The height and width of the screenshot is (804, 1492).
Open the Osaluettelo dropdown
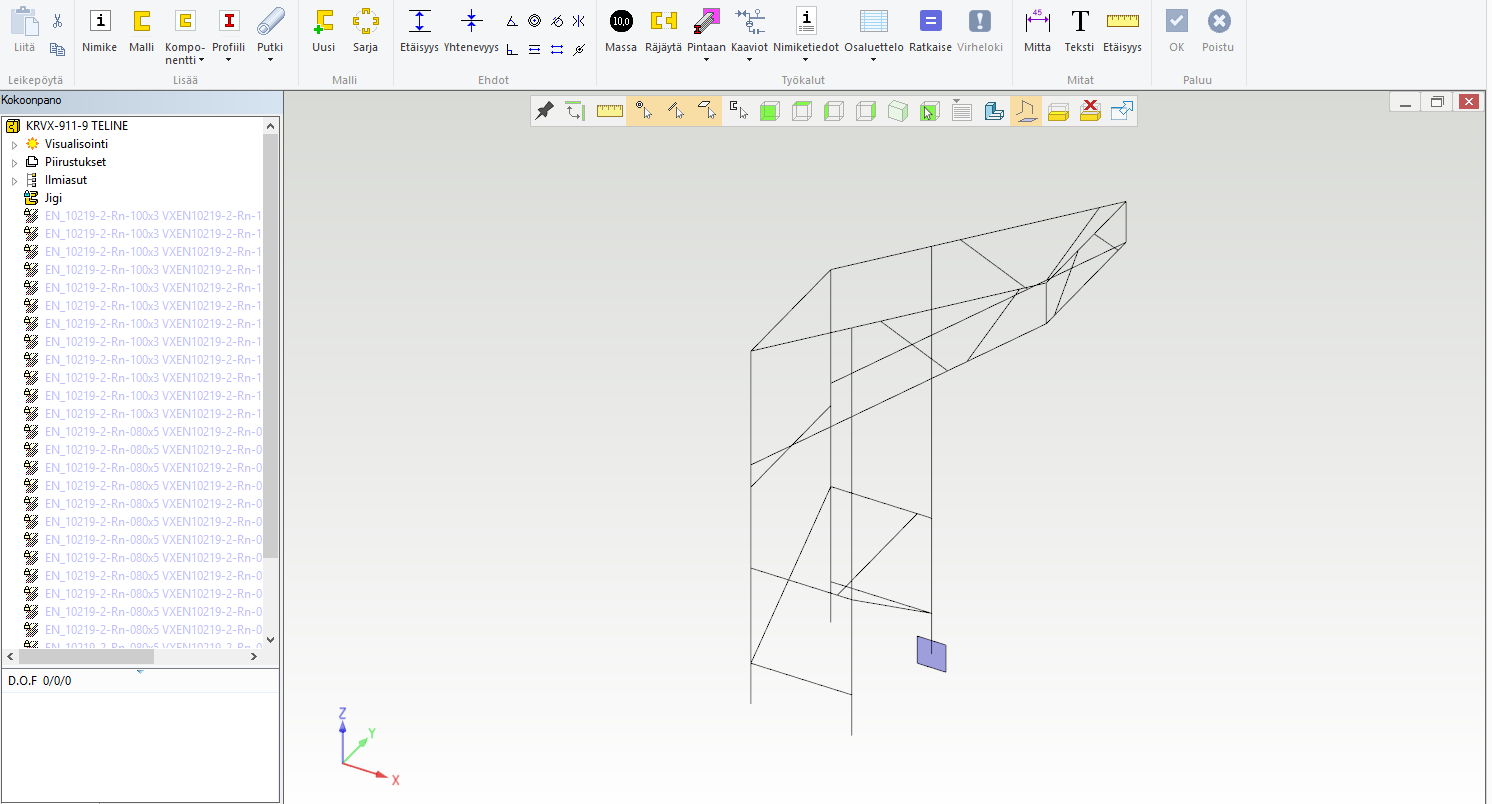[x=874, y=60]
